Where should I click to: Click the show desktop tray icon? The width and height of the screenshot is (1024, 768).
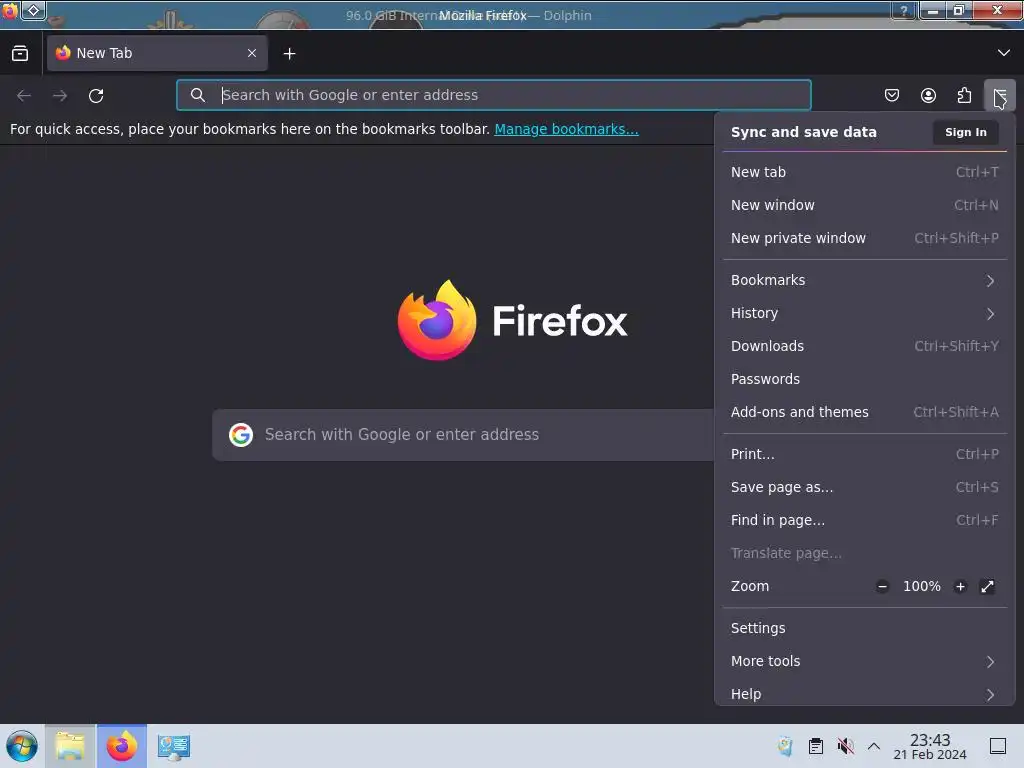pyautogui.click(x=998, y=746)
